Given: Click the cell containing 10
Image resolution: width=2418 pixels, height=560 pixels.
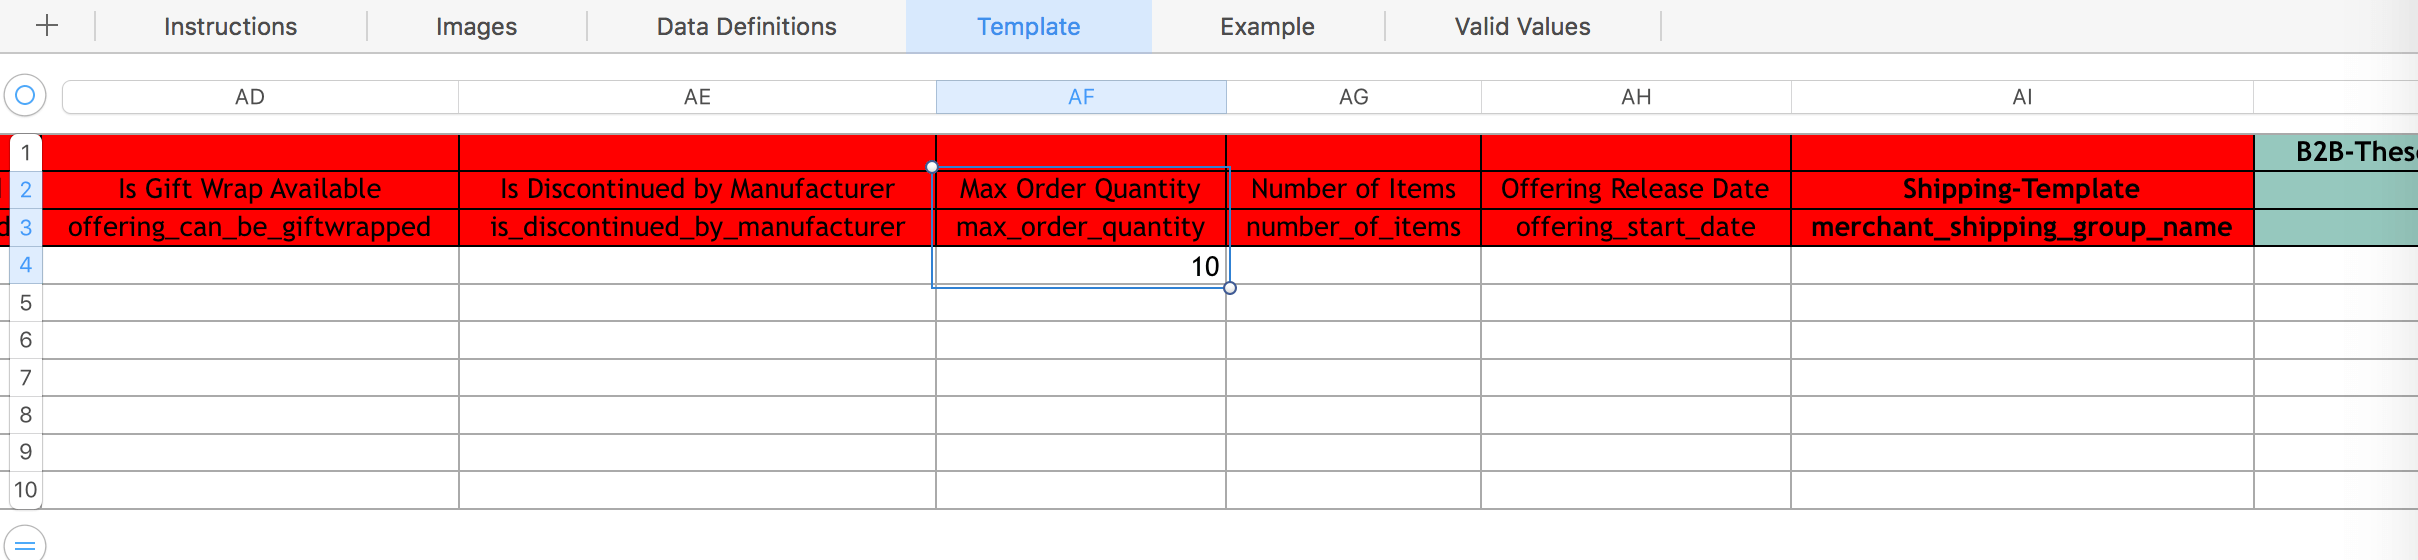Looking at the screenshot, I should point(1081,266).
